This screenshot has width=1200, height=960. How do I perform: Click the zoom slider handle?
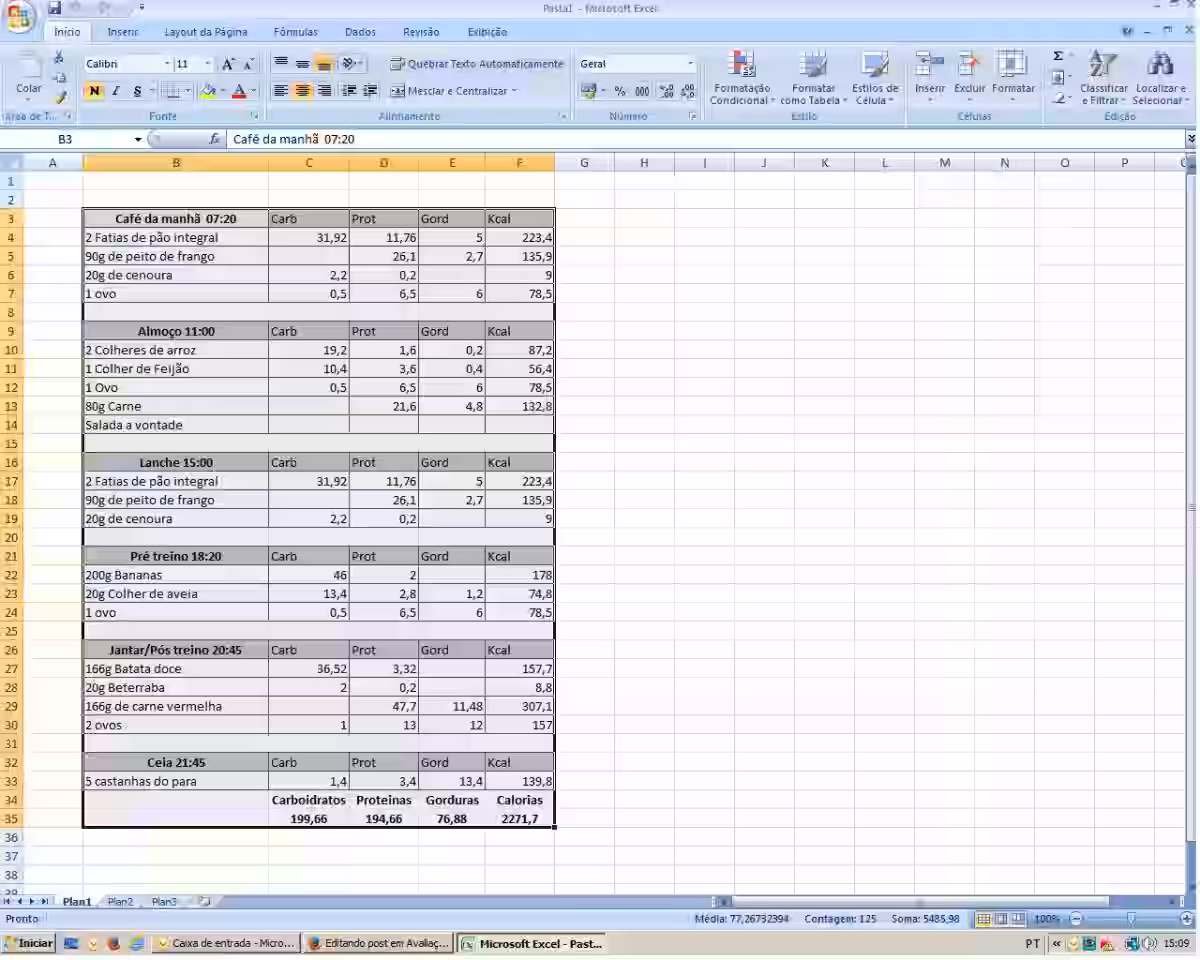pos(1131,919)
